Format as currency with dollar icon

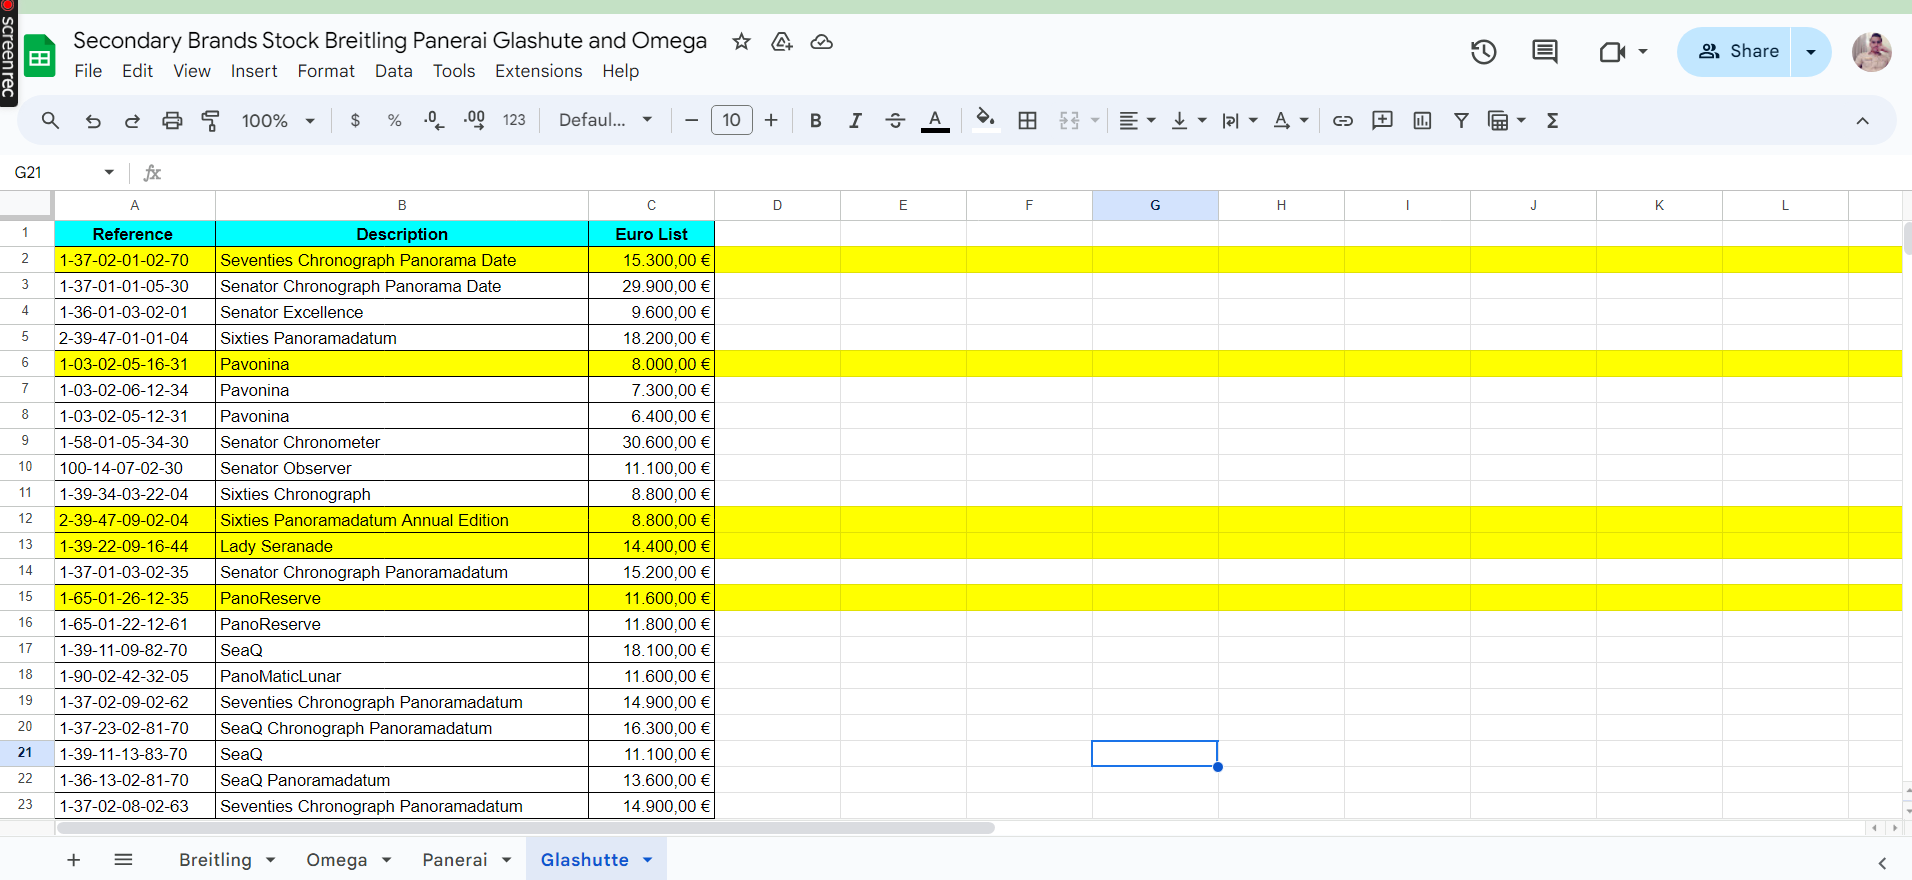pyautogui.click(x=355, y=120)
